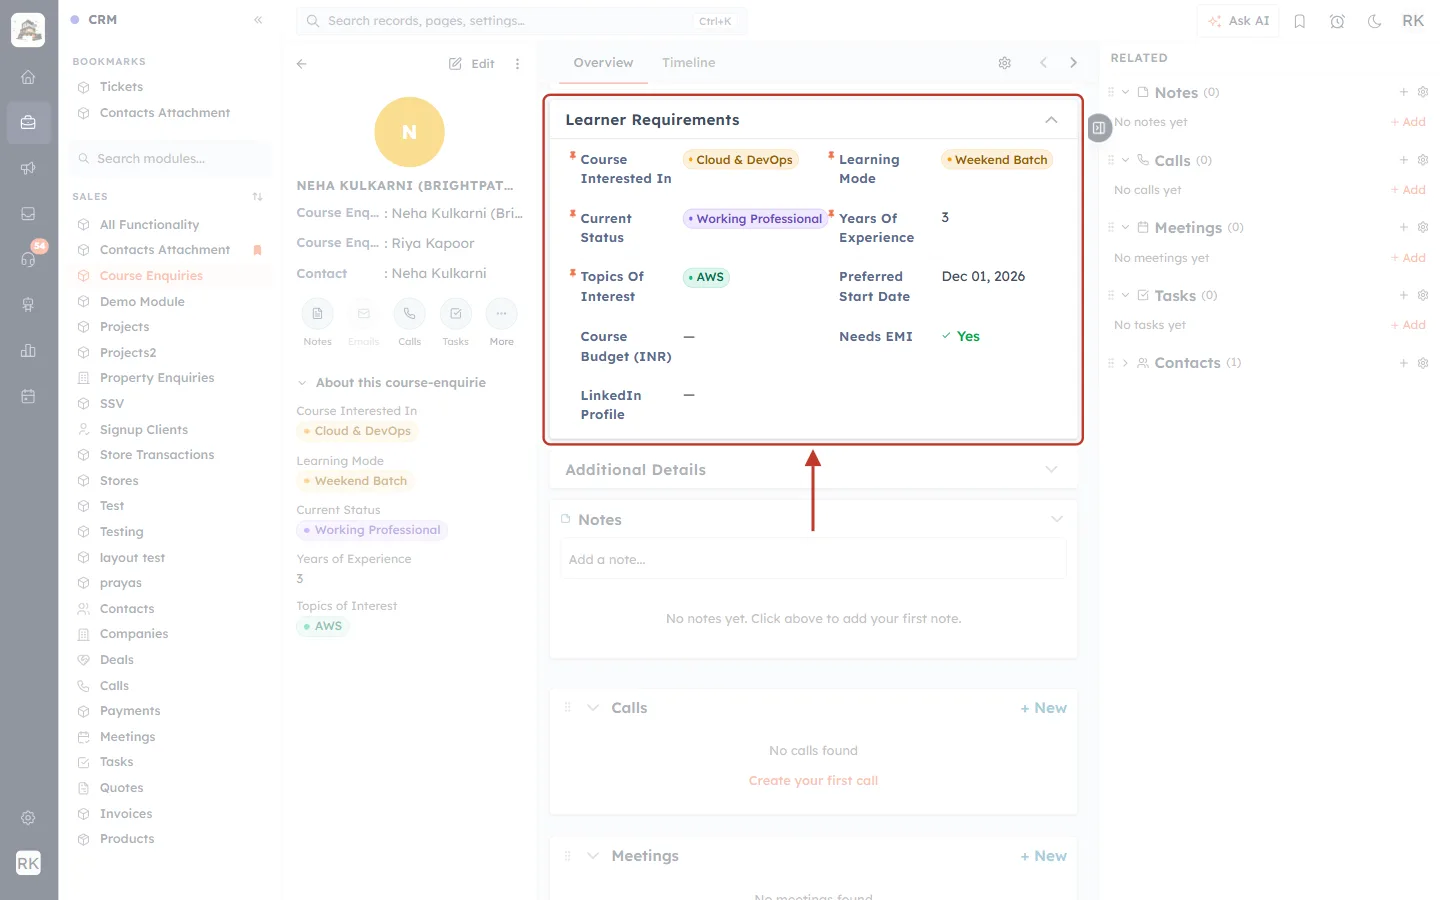Viewport: 1440px width, 900px height.
Task: Go to the next record arrow
Action: point(1073,63)
